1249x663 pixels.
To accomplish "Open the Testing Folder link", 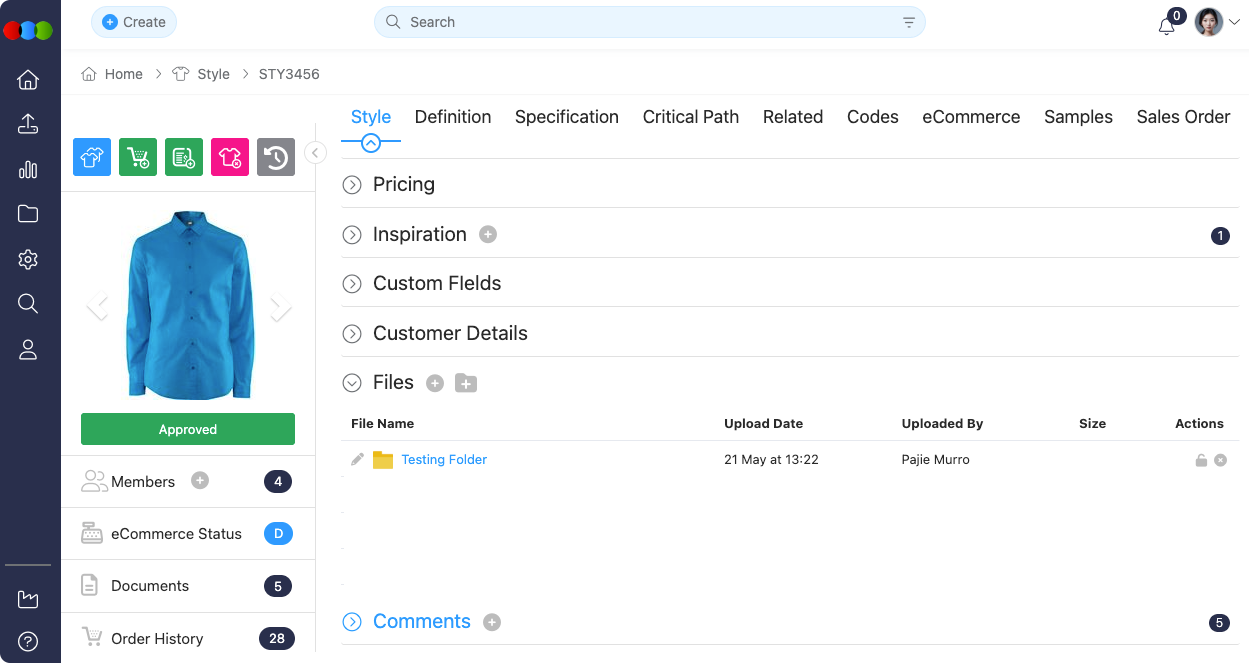I will coord(444,460).
